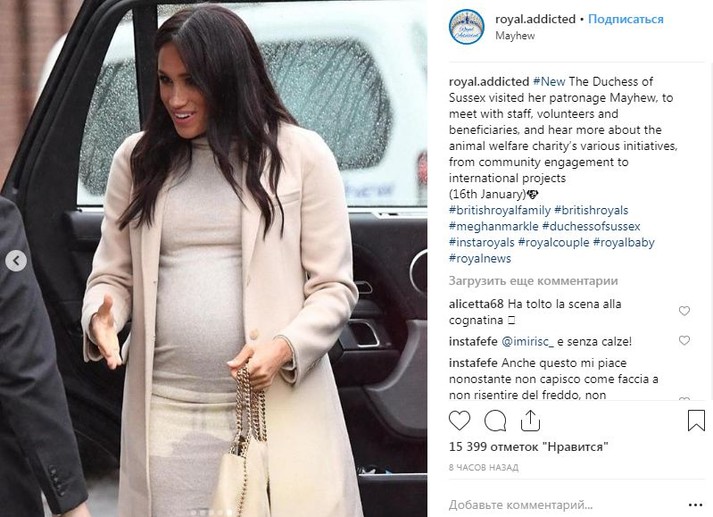Screen dimensions: 713x517
Task: Open royal.addicted profile avatar
Action: [466, 26]
